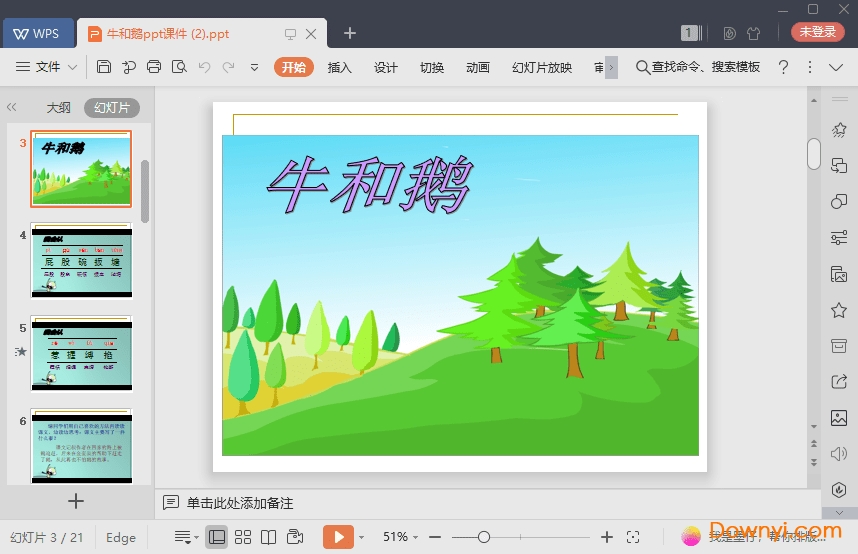The image size is (858, 554).
Task: Open the shapes tool in right sidebar
Action: coord(839,201)
